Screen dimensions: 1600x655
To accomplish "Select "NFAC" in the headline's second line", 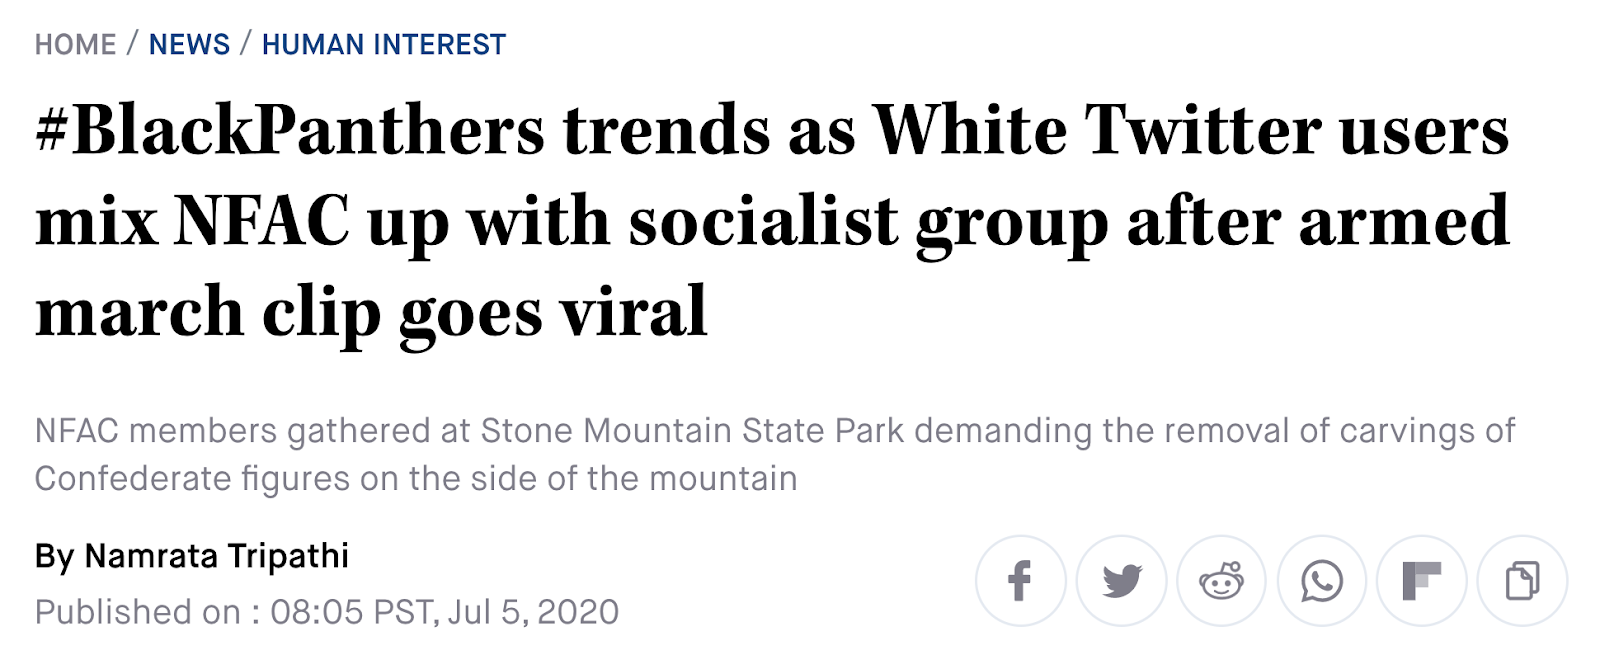I will (262, 221).
